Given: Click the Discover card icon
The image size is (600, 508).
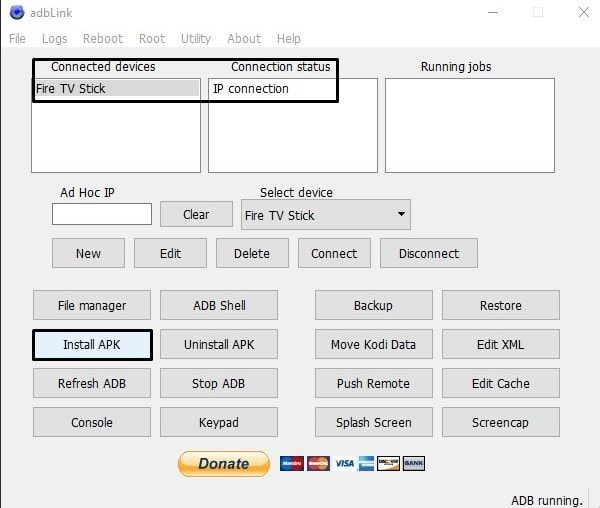Looking at the screenshot, I should 388,464.
